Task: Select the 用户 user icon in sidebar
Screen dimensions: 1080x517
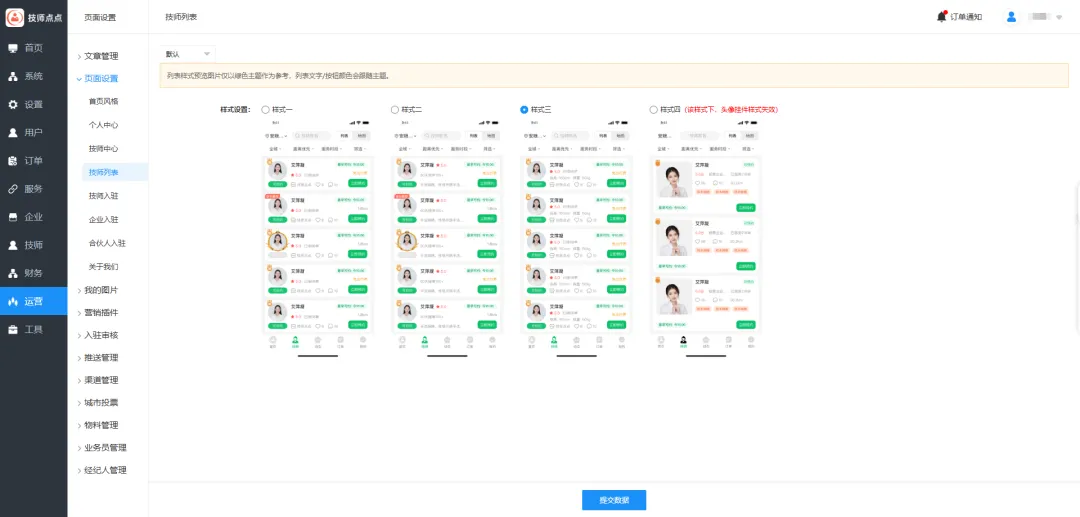Action: (13, 132)
